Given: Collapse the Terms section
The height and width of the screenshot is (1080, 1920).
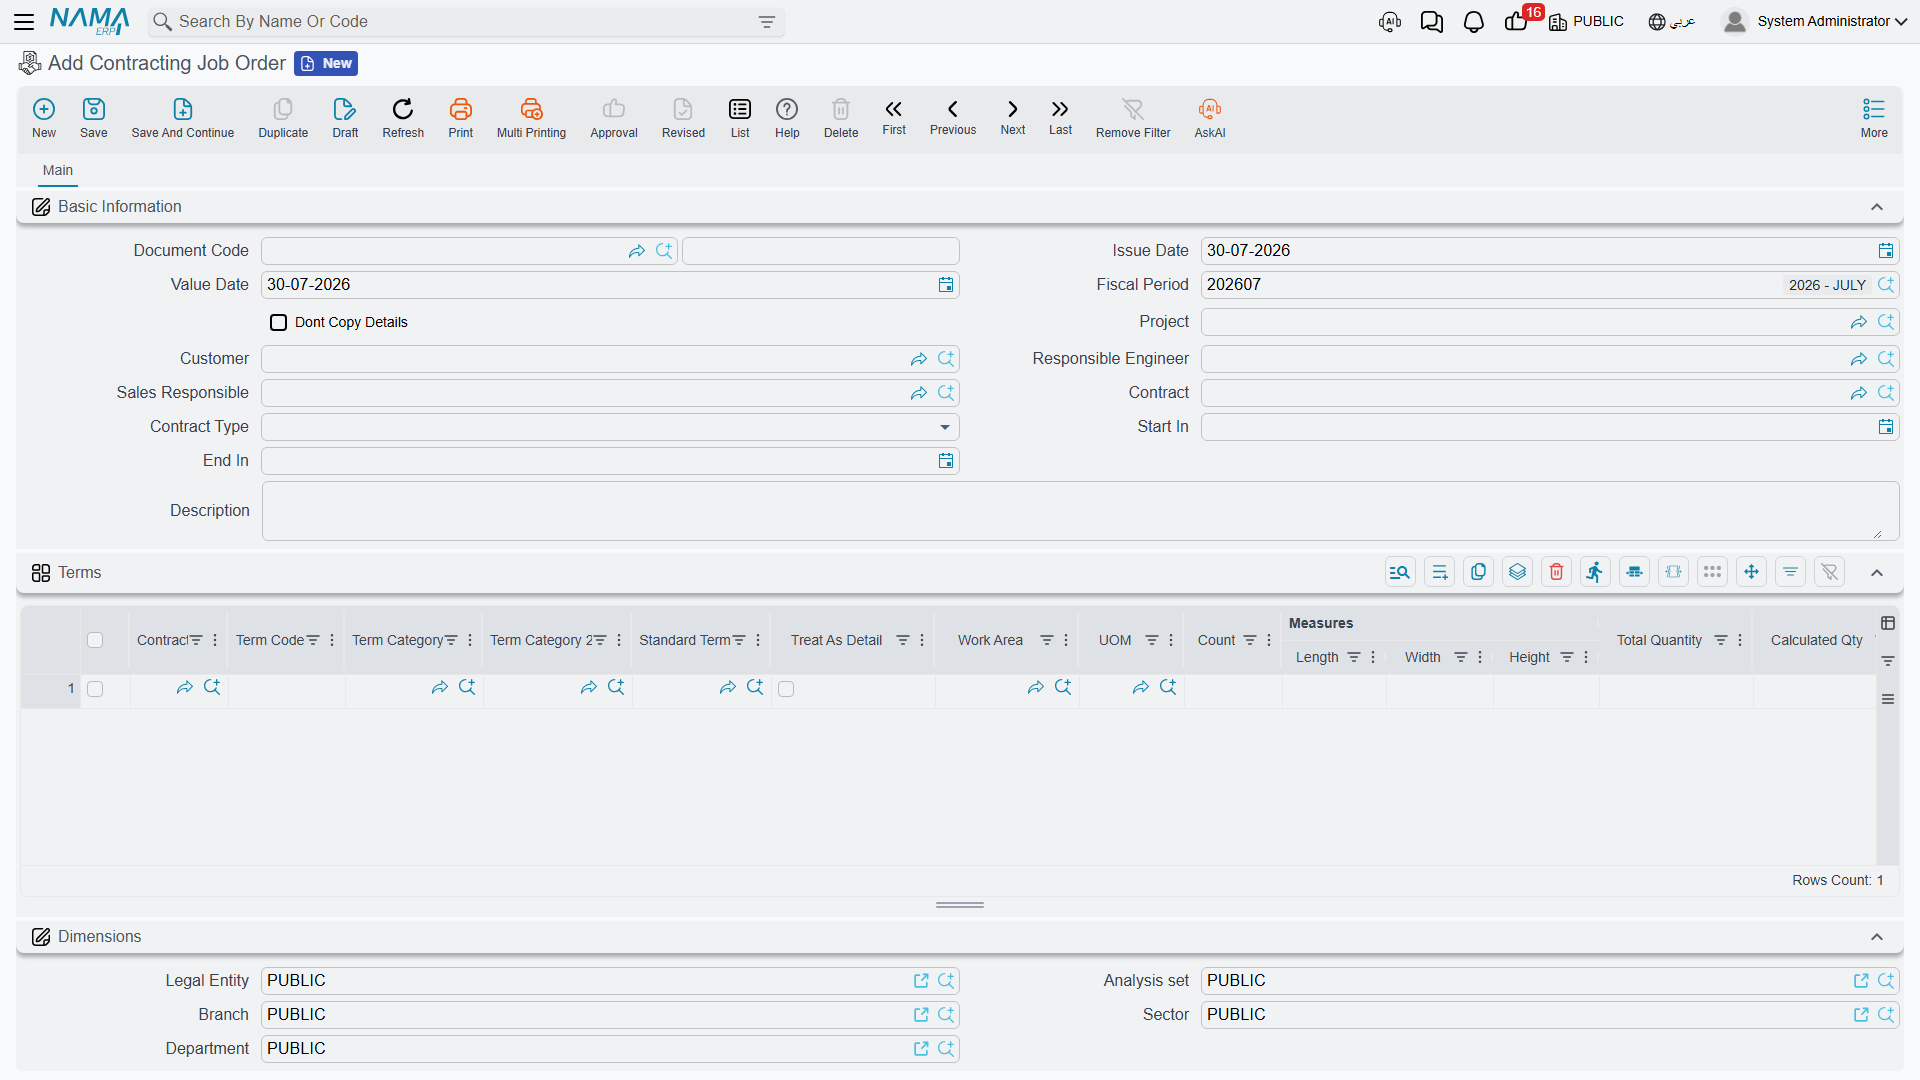Looking at the screenshot, I should tap(1877, 573).
